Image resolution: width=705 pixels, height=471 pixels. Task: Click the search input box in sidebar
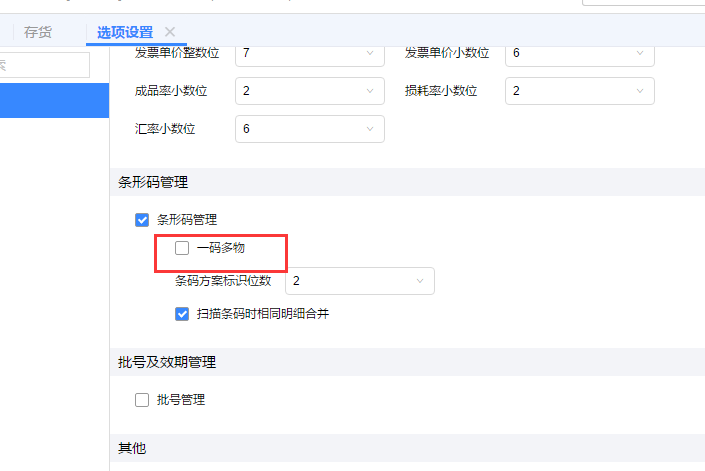45,65
